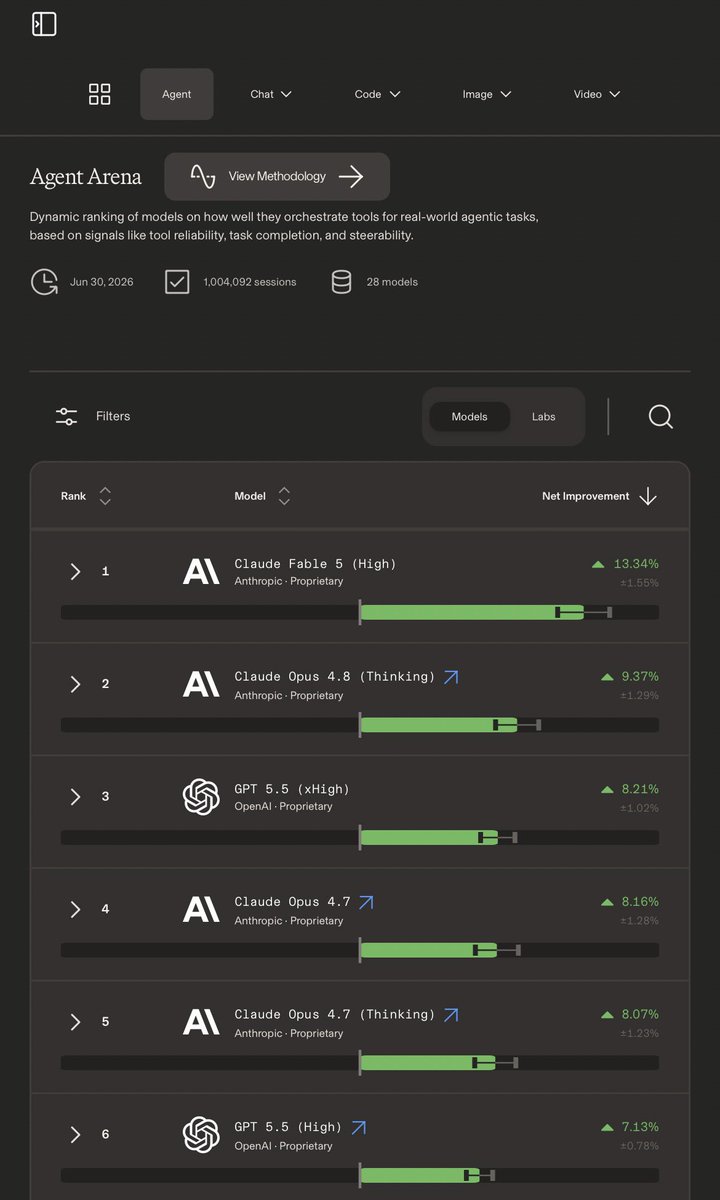This screenshot has width=720, height=1200.
Task: Click the 8.21% improvement value
Action: click(640, 789)
